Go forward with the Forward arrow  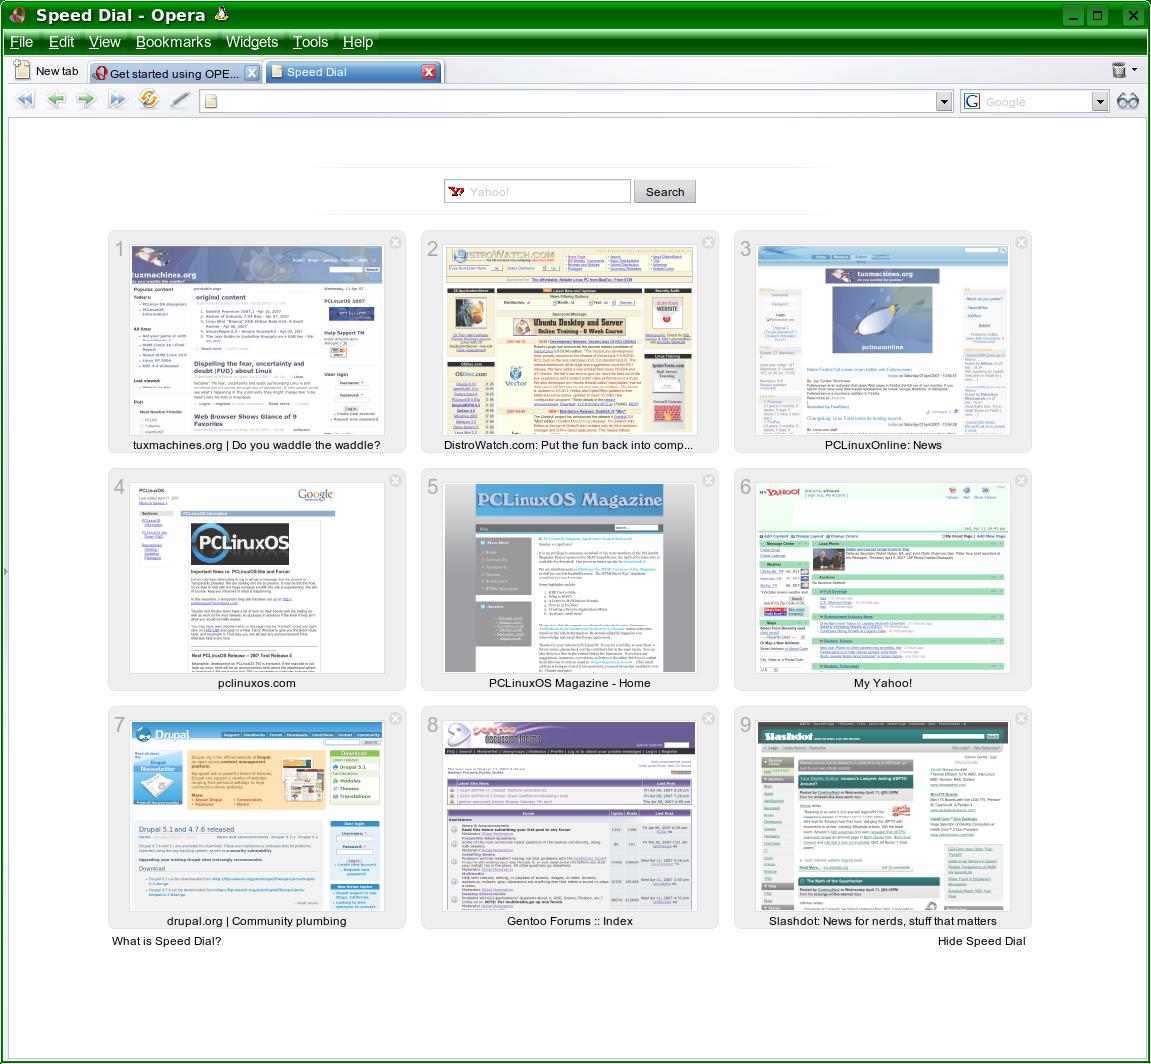coord(87,100)
